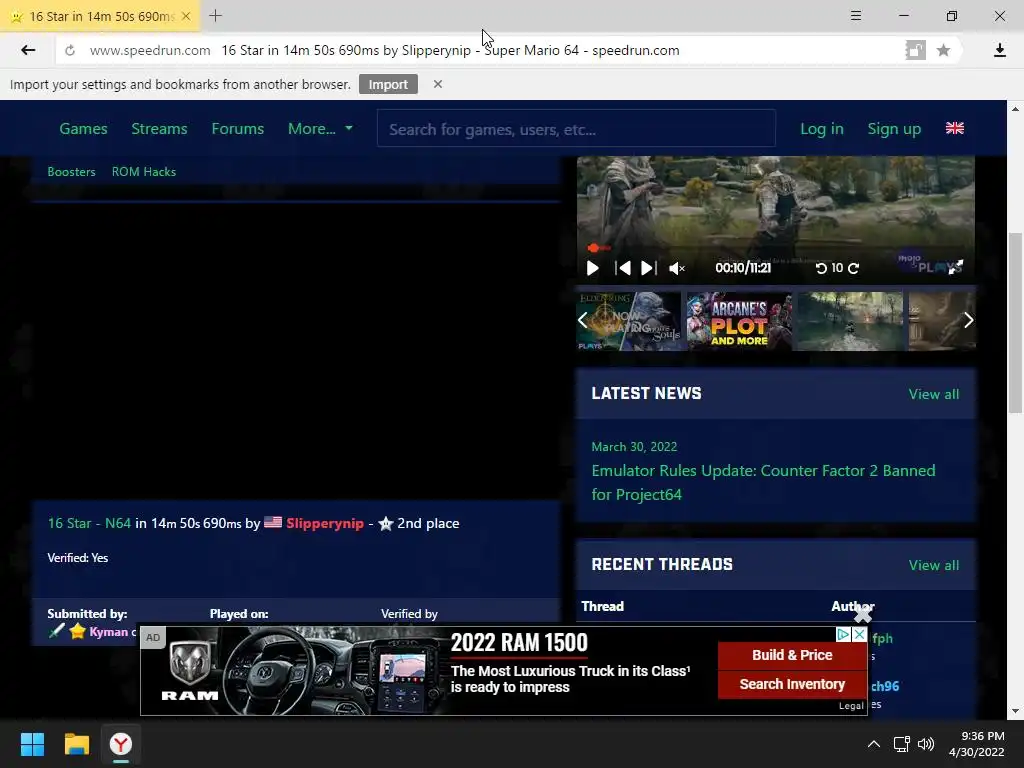Select the Arcane's Plot video thumbnail
Screen dimensions: 1024x768
pyautogui.click(x=739, y=321)
